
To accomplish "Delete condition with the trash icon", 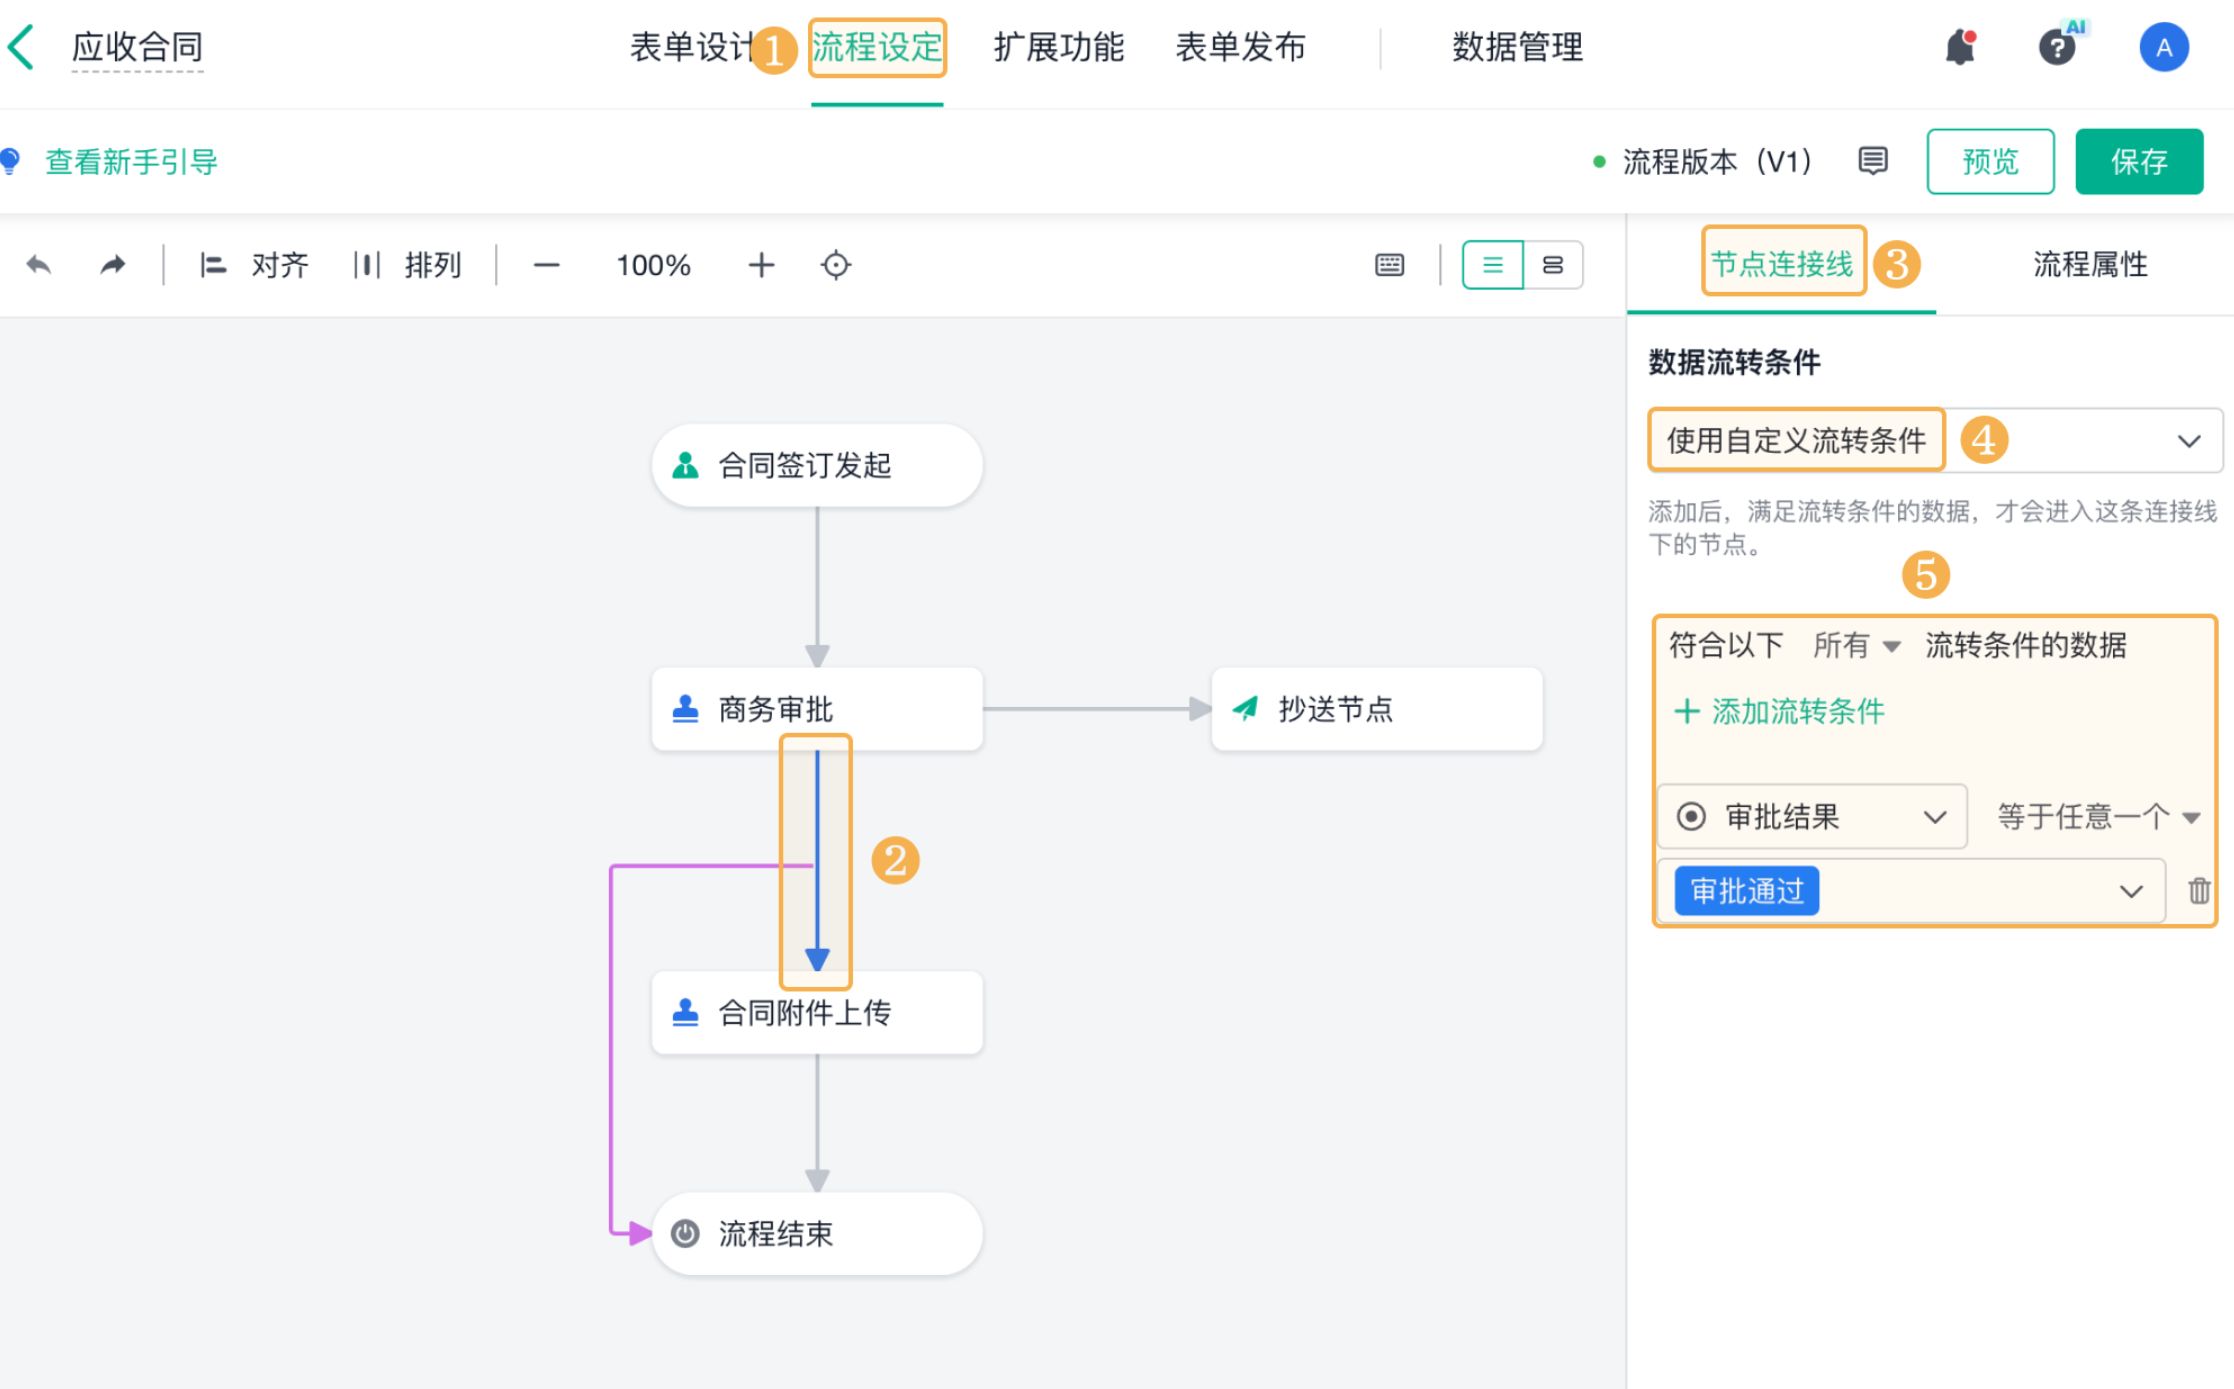I will click(x=2198, y=890).
